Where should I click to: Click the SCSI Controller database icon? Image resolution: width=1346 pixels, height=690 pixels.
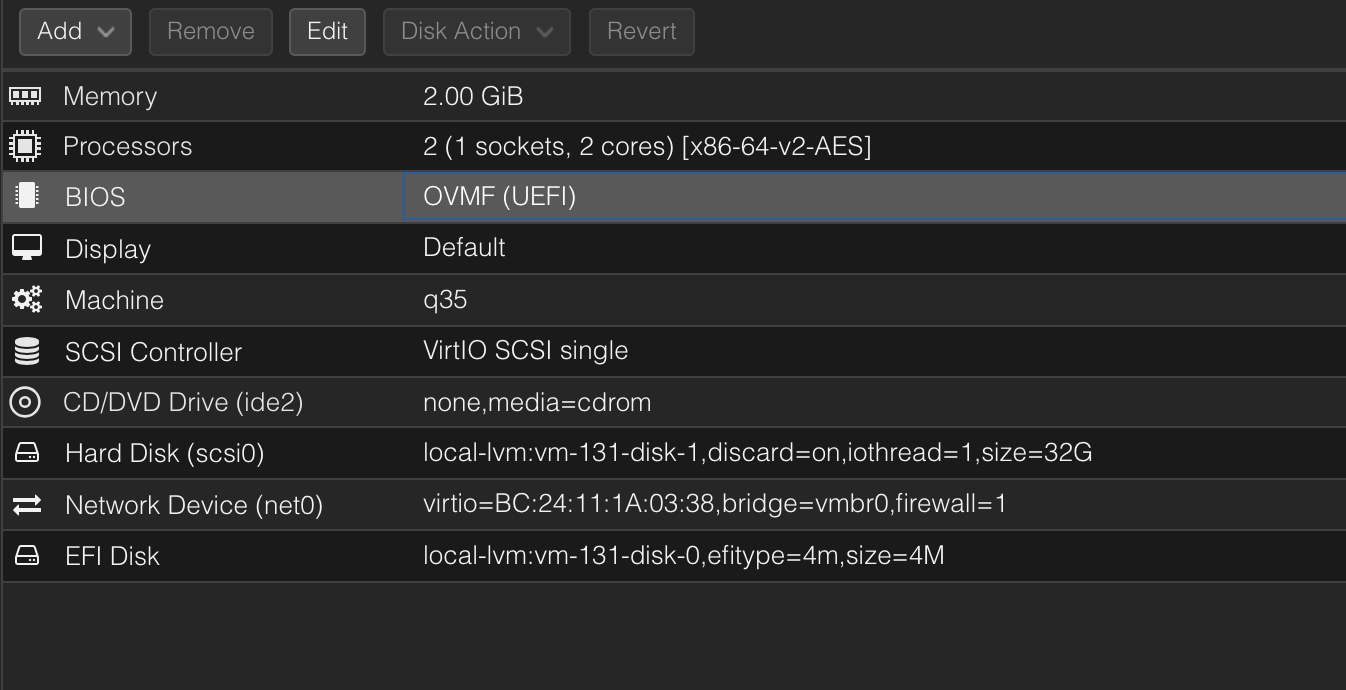27,351
